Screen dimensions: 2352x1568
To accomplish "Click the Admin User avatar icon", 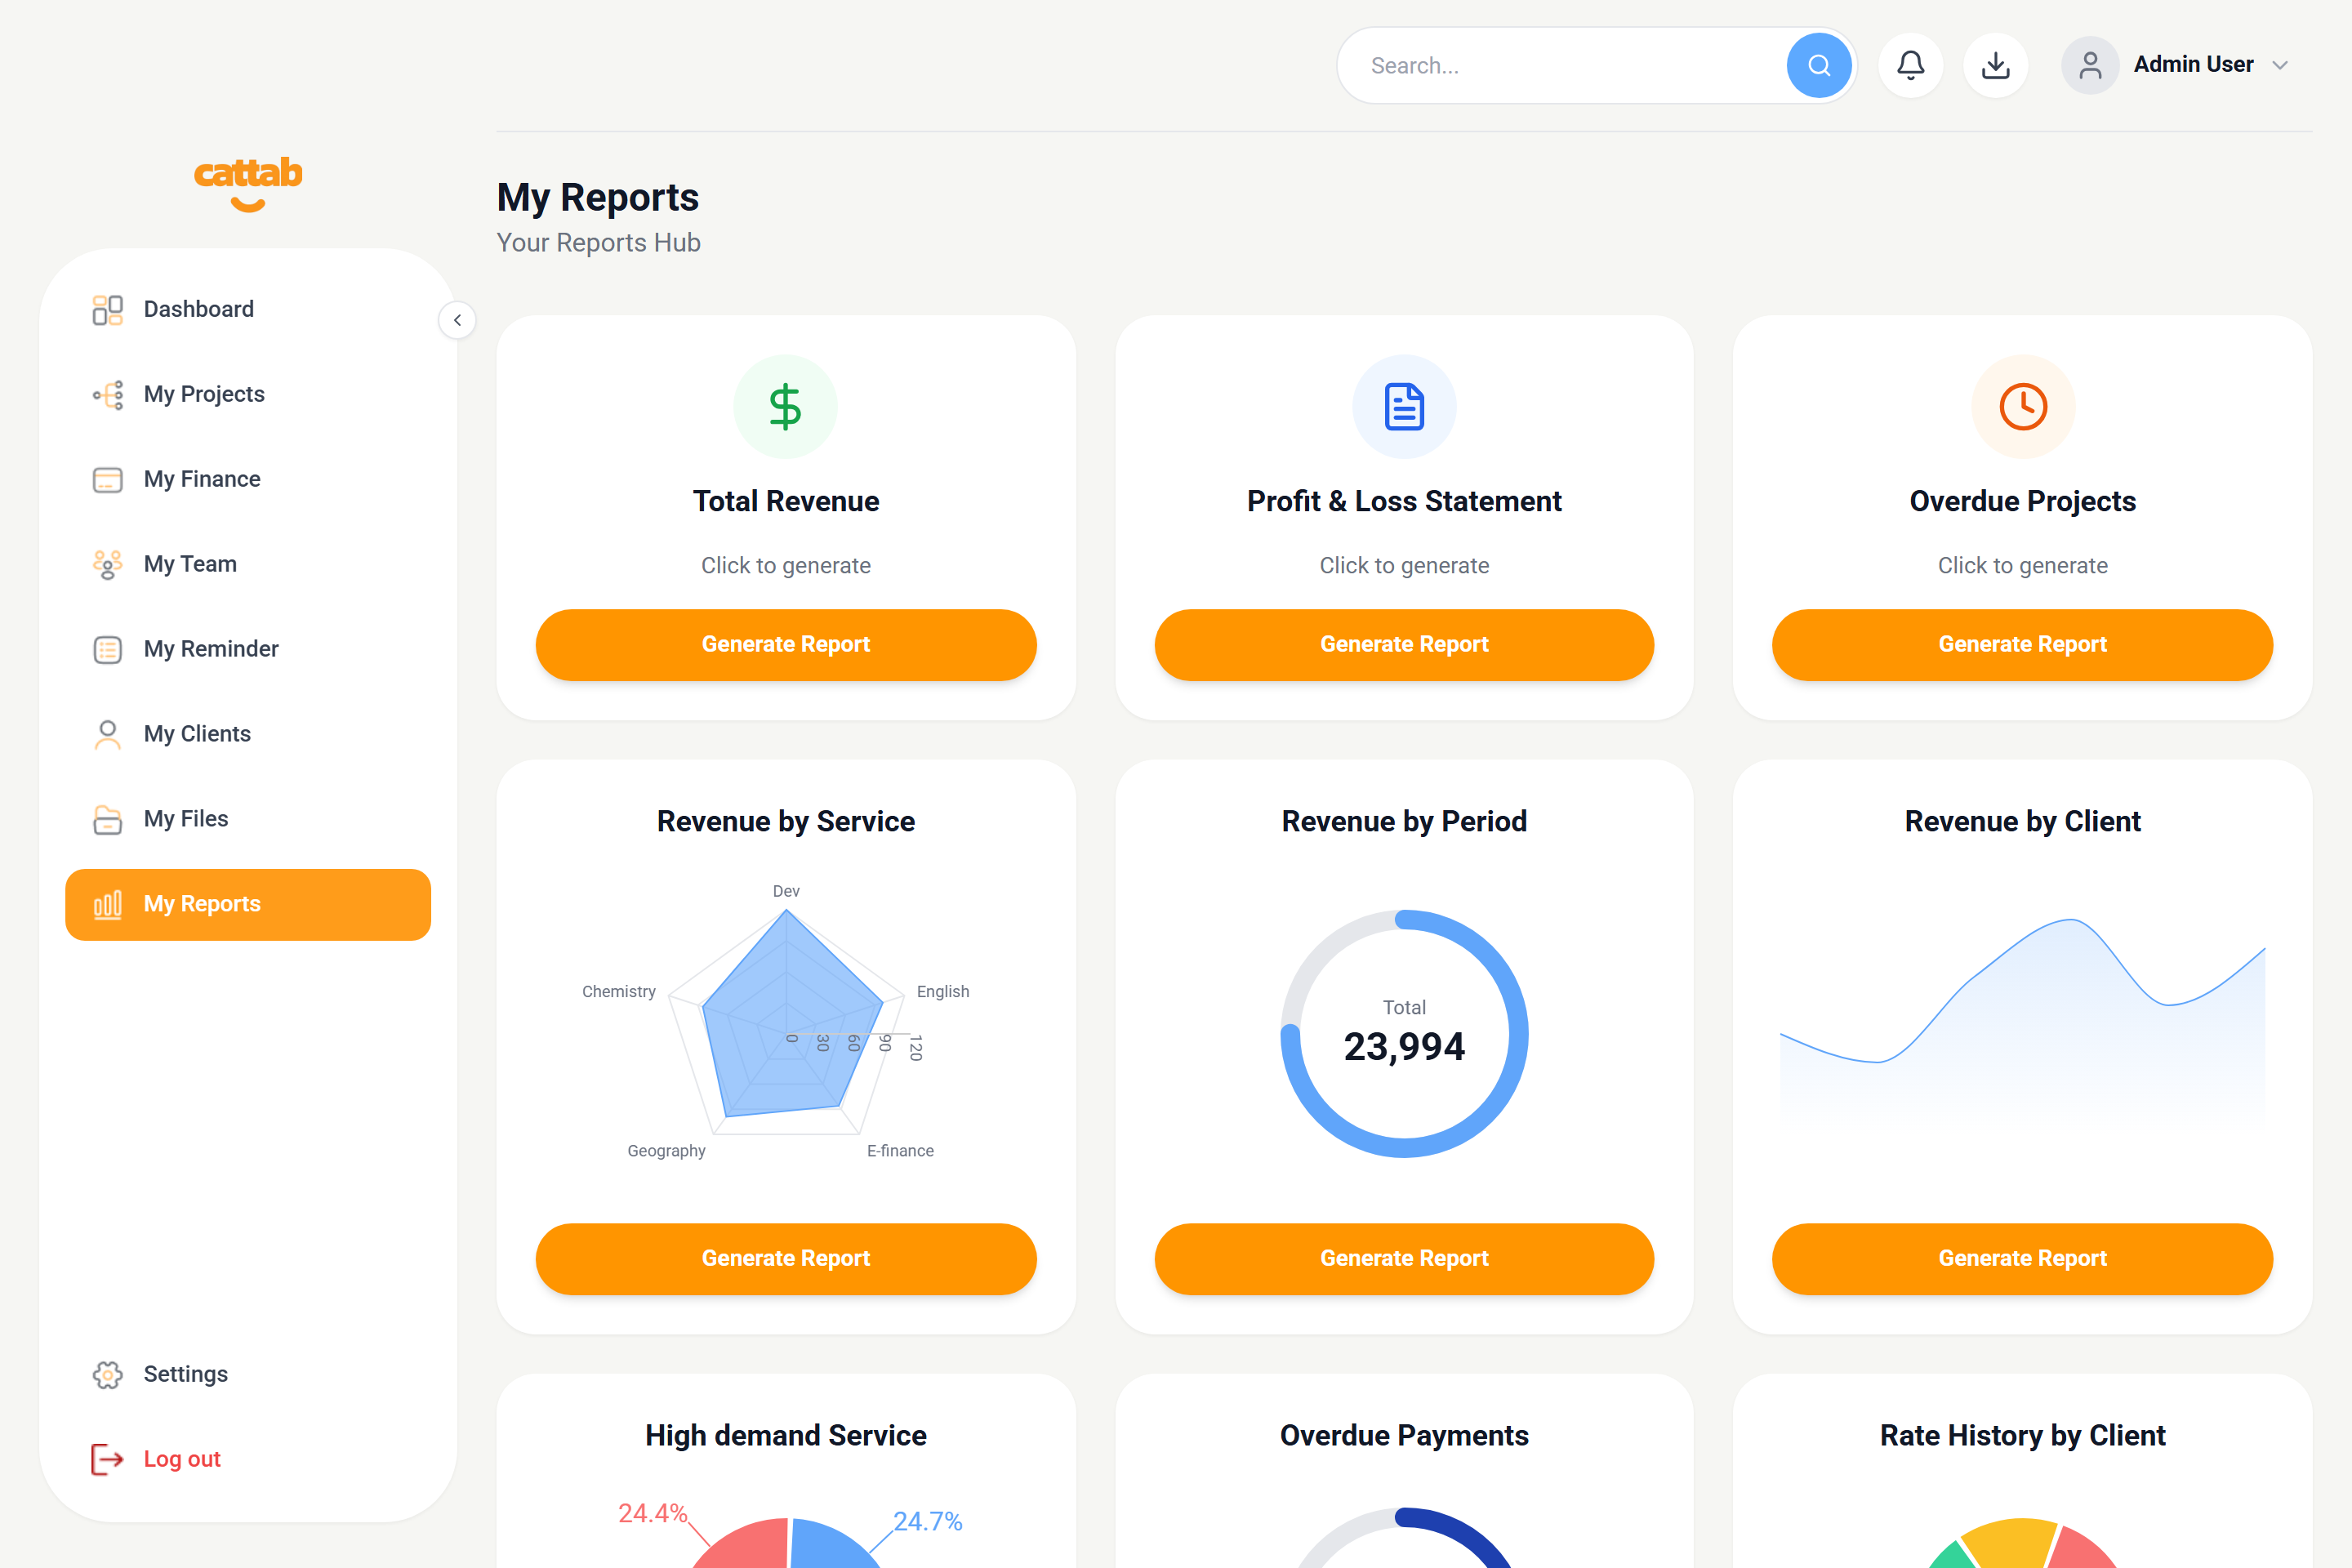I will click(x=2090, y=66).
